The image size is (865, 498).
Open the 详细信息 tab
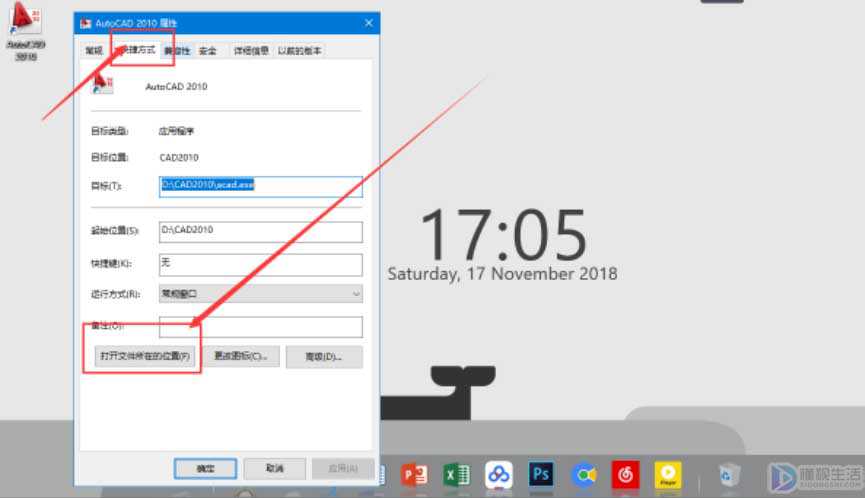(251, 51)
